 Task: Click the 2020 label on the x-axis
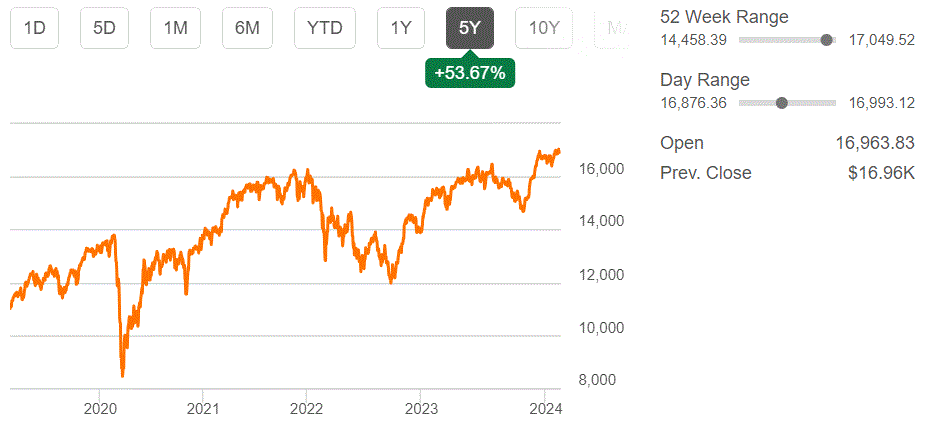tap(100, 408)
